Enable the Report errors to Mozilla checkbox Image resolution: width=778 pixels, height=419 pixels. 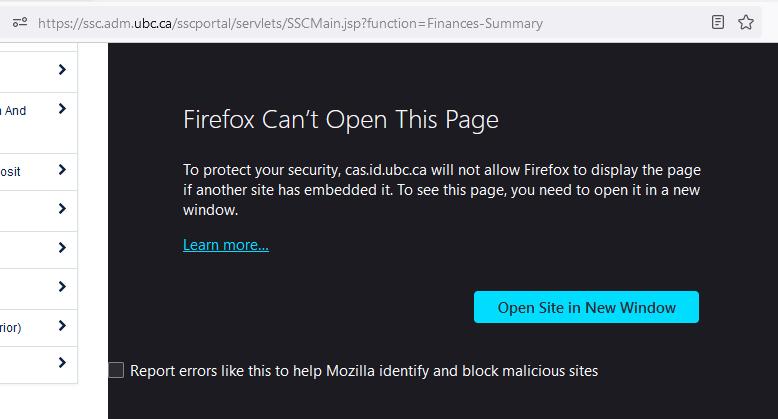point(116,370)
